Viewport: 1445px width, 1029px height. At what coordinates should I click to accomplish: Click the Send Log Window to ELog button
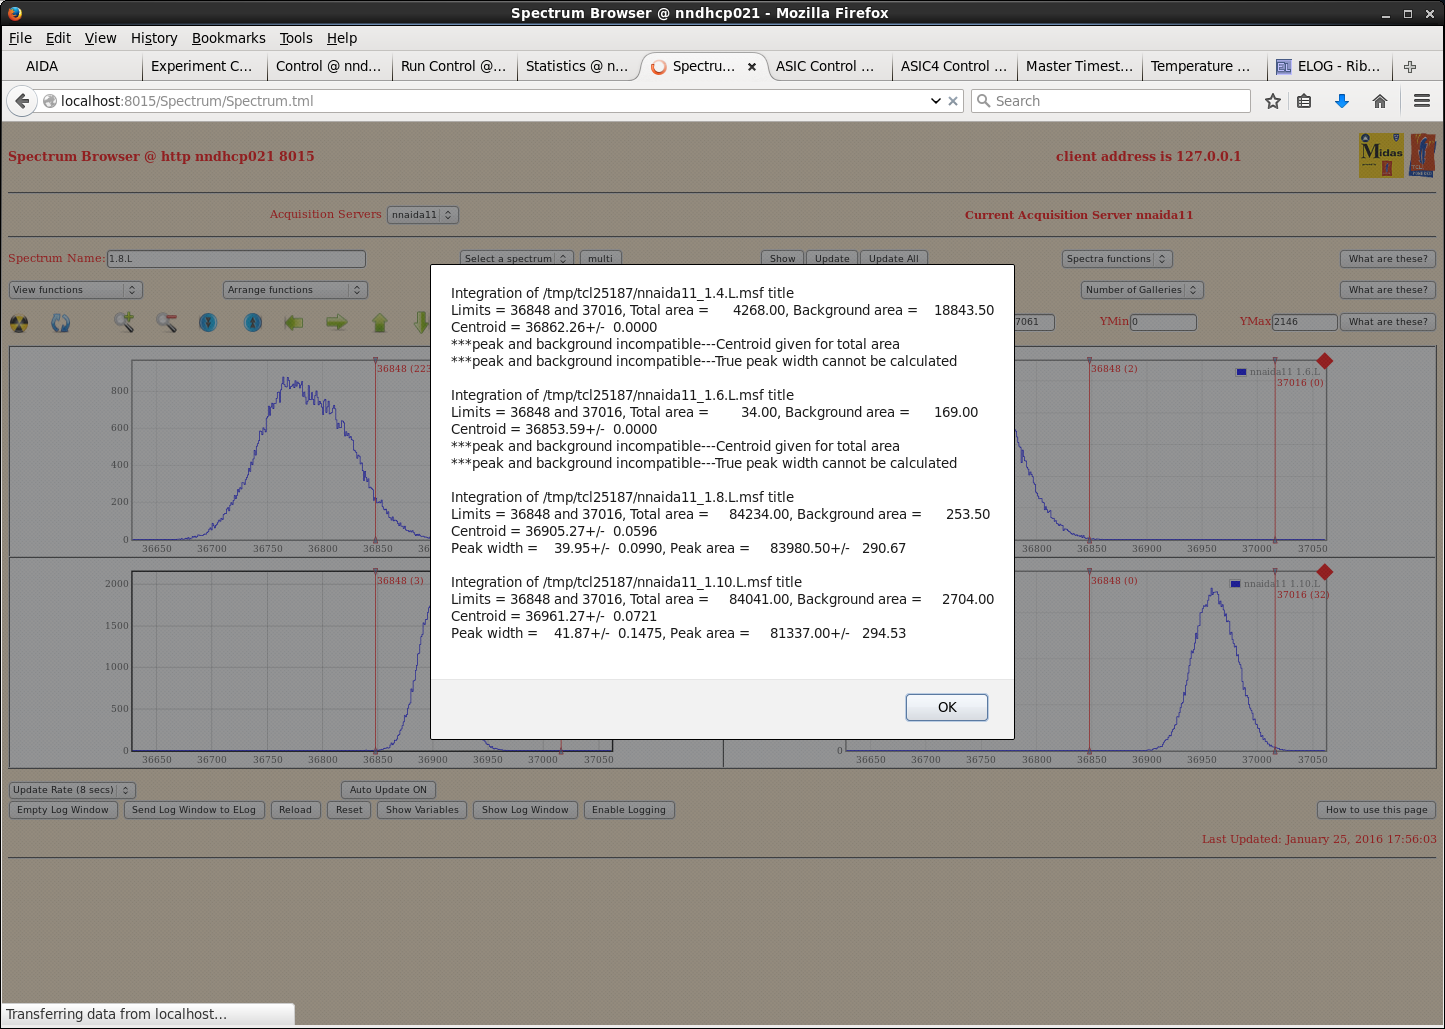coord(194,810)
